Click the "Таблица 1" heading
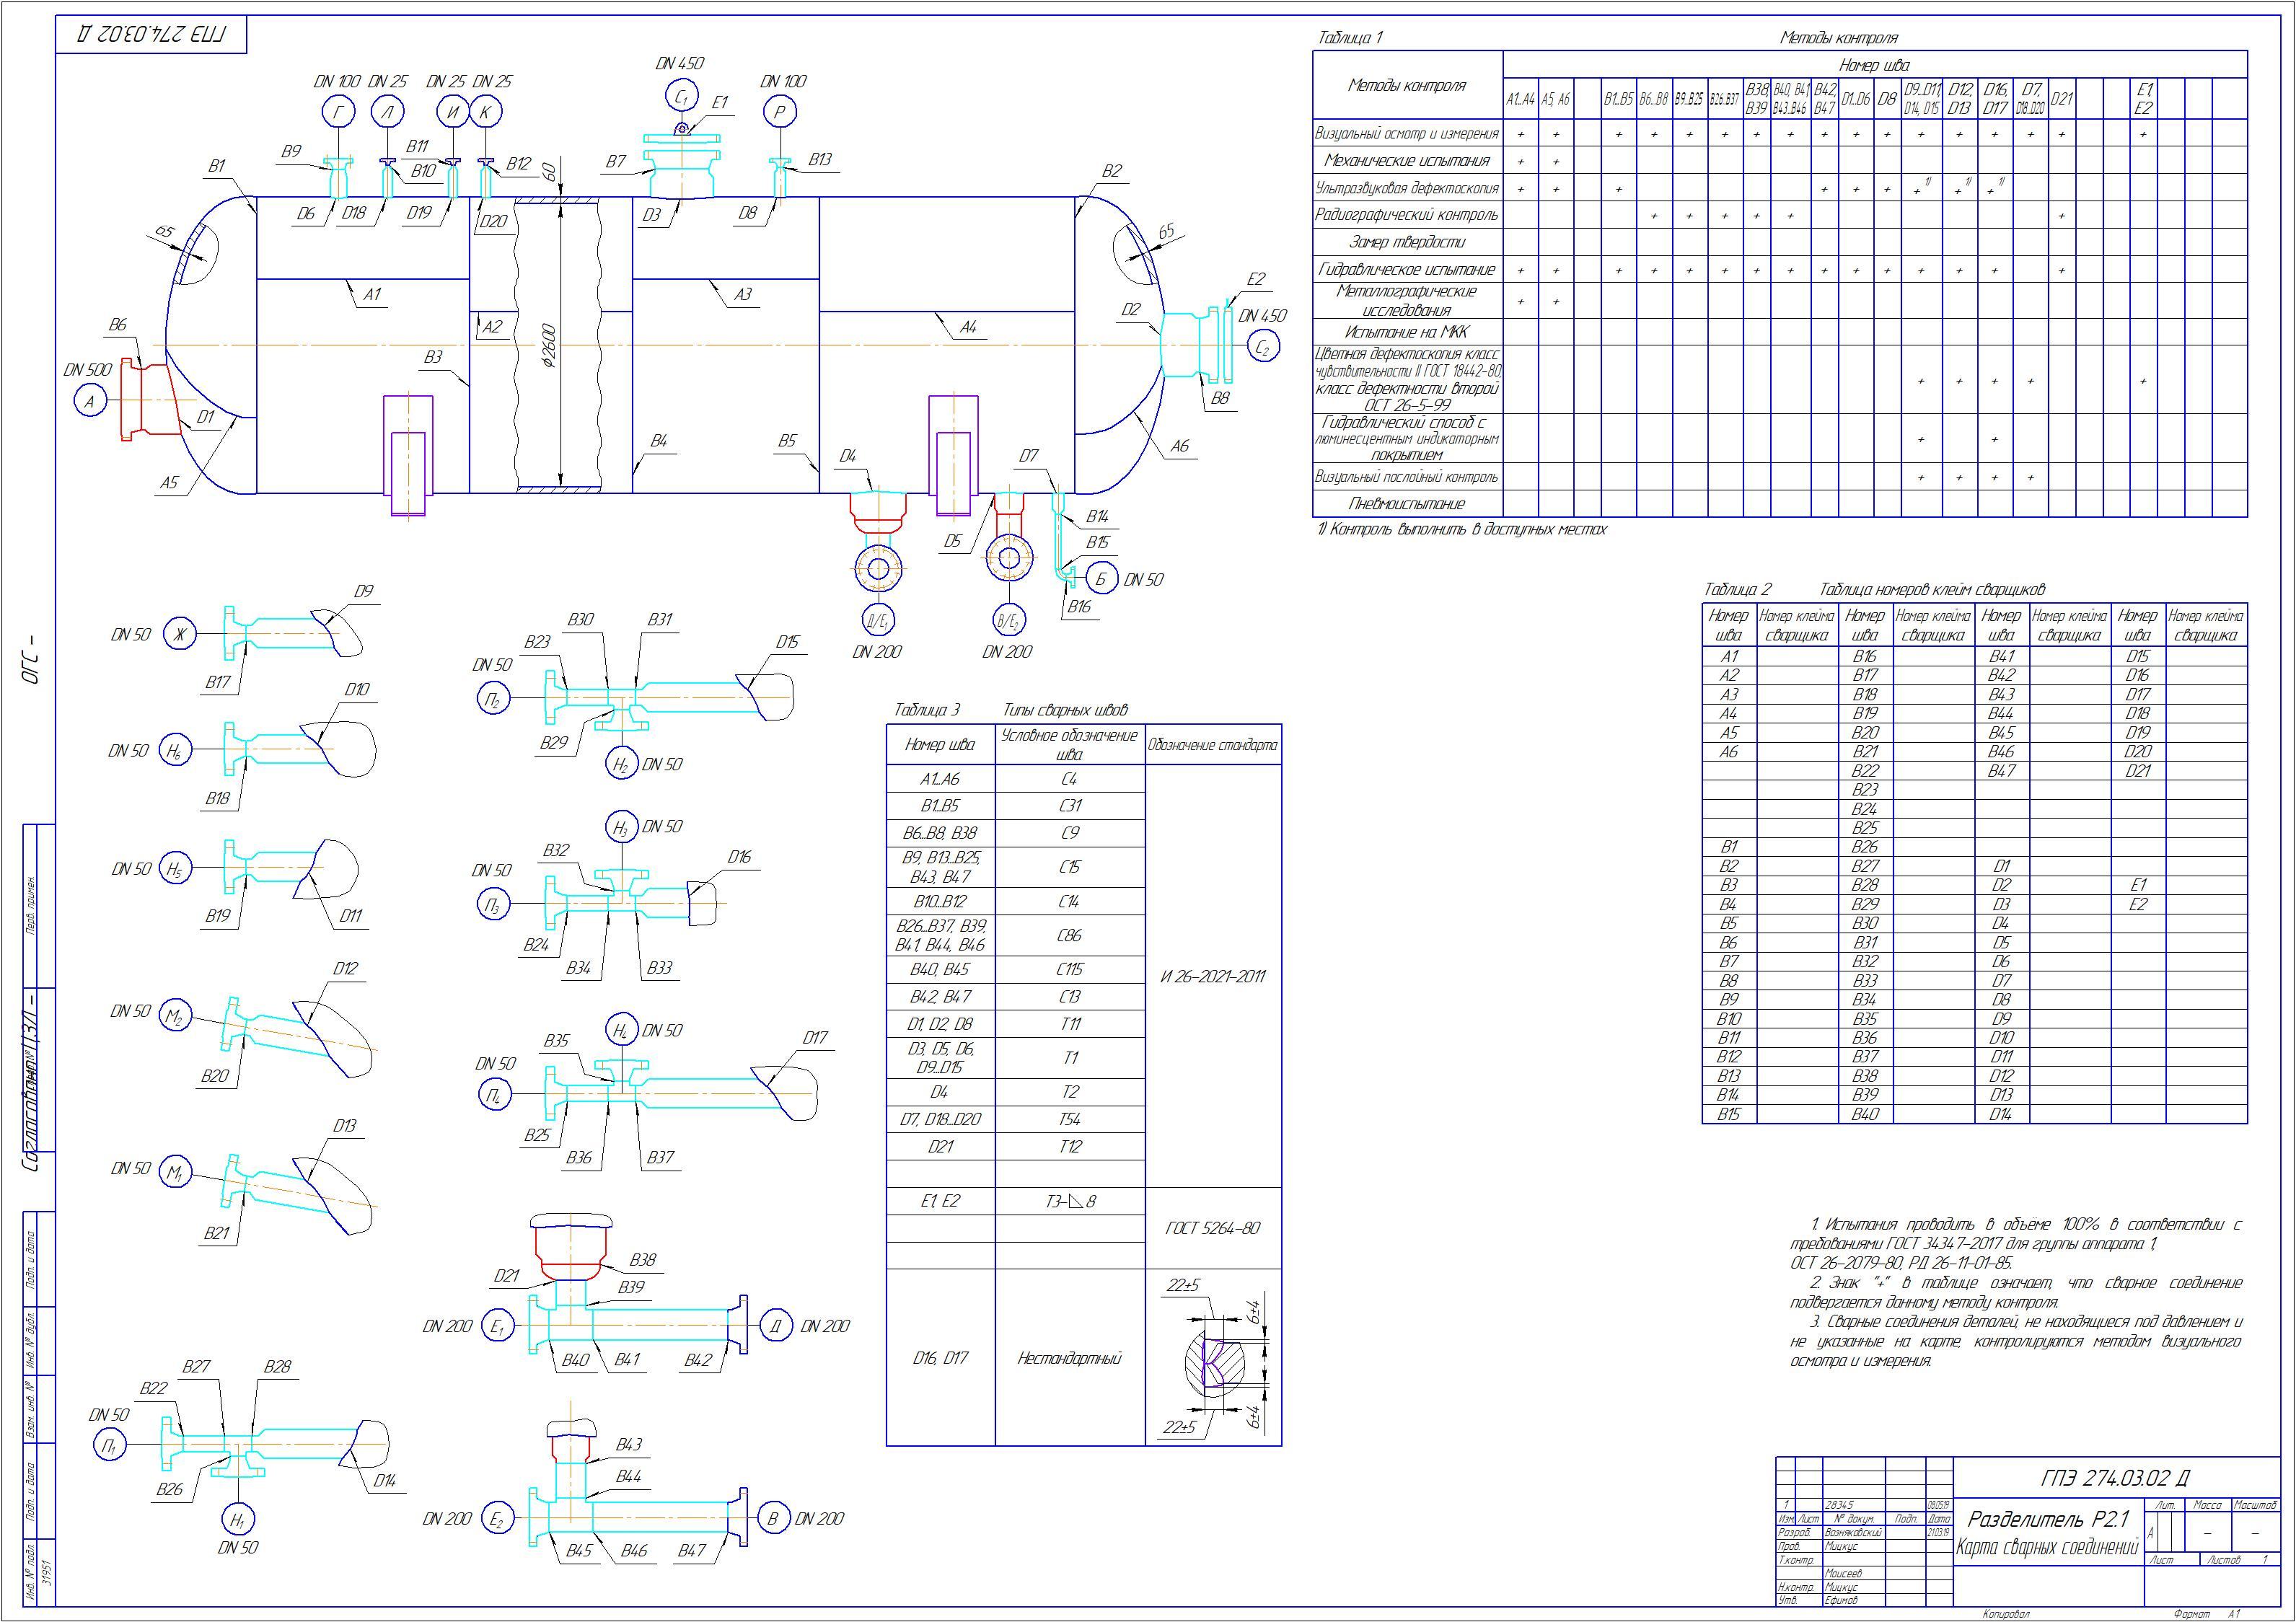This screenshot has height=1622, width=2296. pyautogui.click(x=1350, y=38)
